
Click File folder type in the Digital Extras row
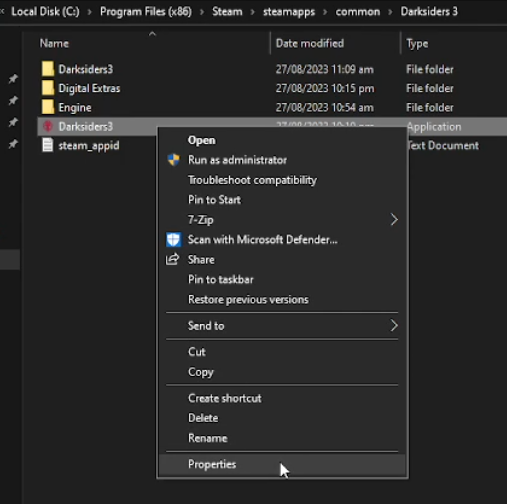pyautogui.click(x=430, y=88)
